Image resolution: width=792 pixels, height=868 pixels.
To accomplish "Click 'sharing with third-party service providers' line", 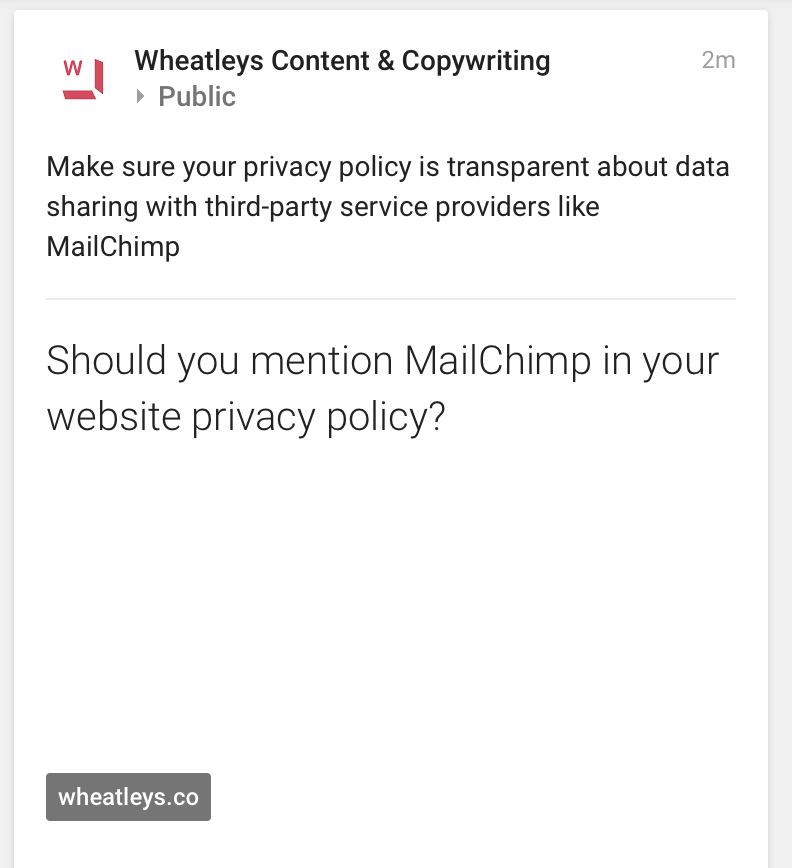I will click(301, 206).
